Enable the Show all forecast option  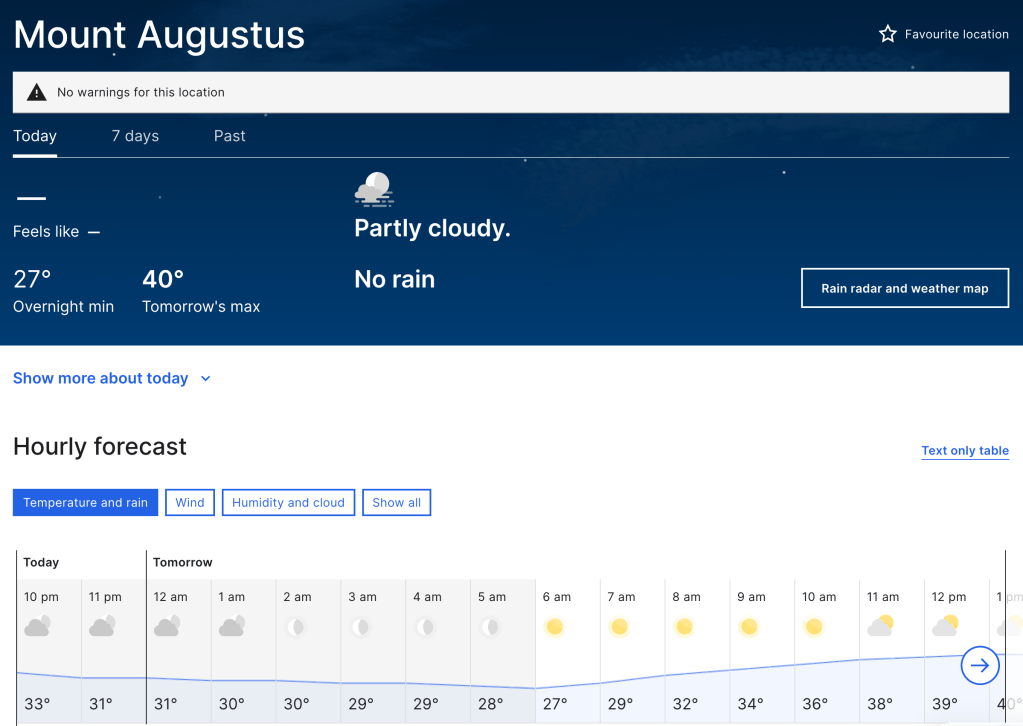point(396,502)
